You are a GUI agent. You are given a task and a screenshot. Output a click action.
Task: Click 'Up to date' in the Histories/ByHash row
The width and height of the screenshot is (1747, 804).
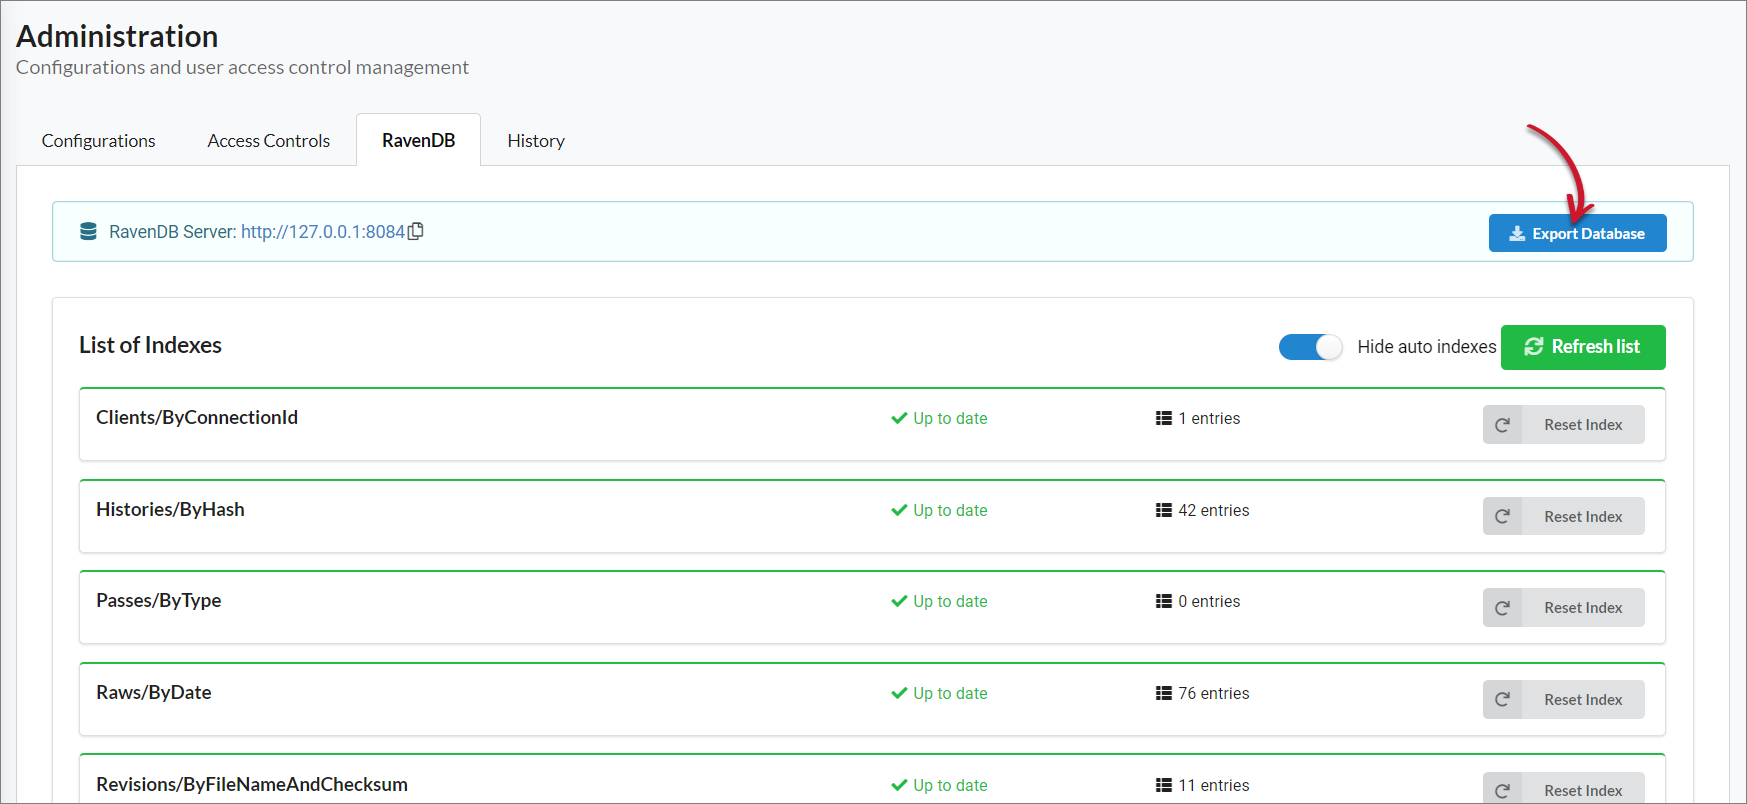click(x=950, y=510)
